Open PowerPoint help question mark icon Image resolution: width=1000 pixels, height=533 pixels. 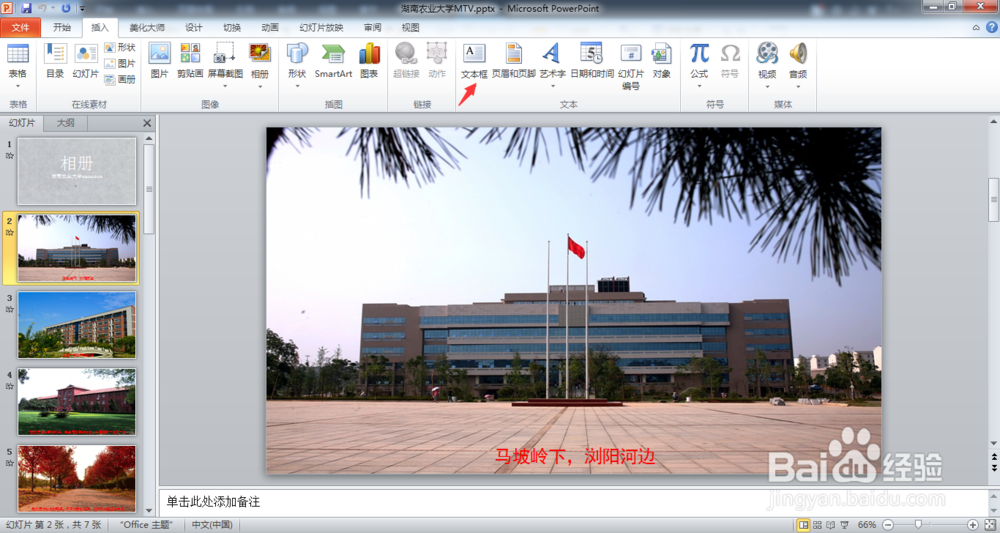(992, 27)
